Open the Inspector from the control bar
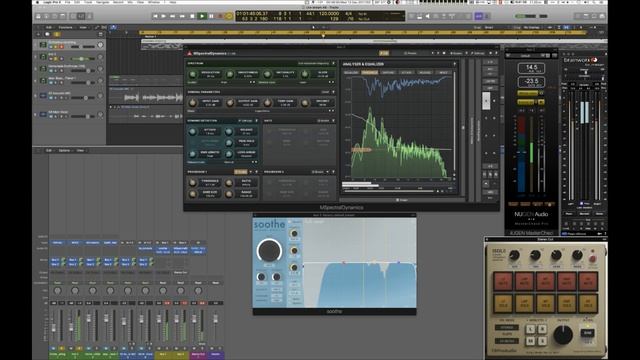 [46, 16]
